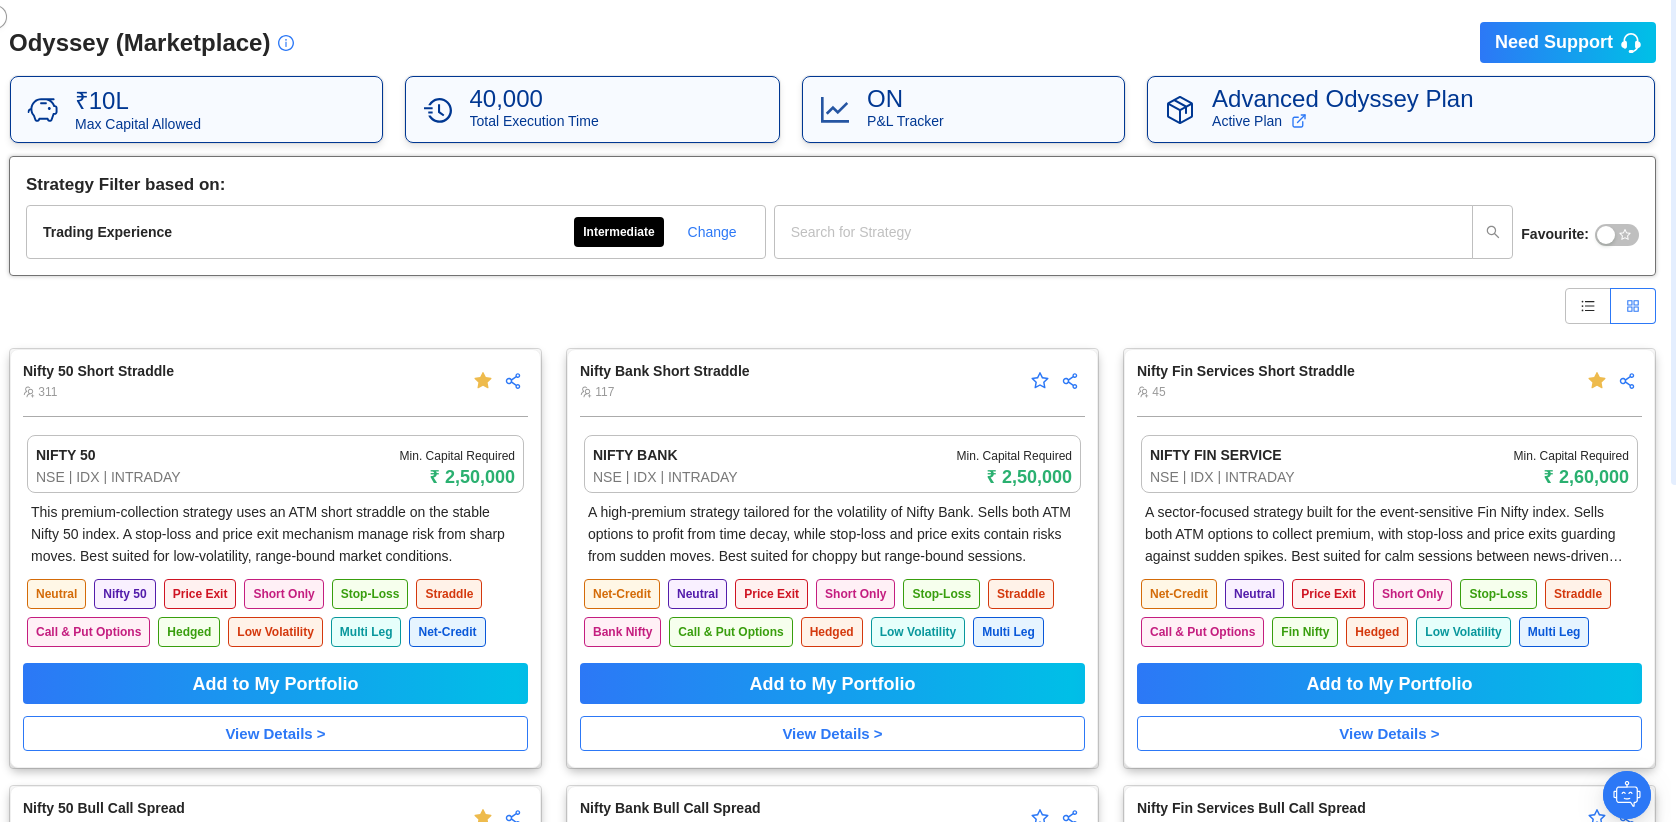
Task: Click Multi Leg tag on Nifty 50 Short Straddle
Action: 366,632
